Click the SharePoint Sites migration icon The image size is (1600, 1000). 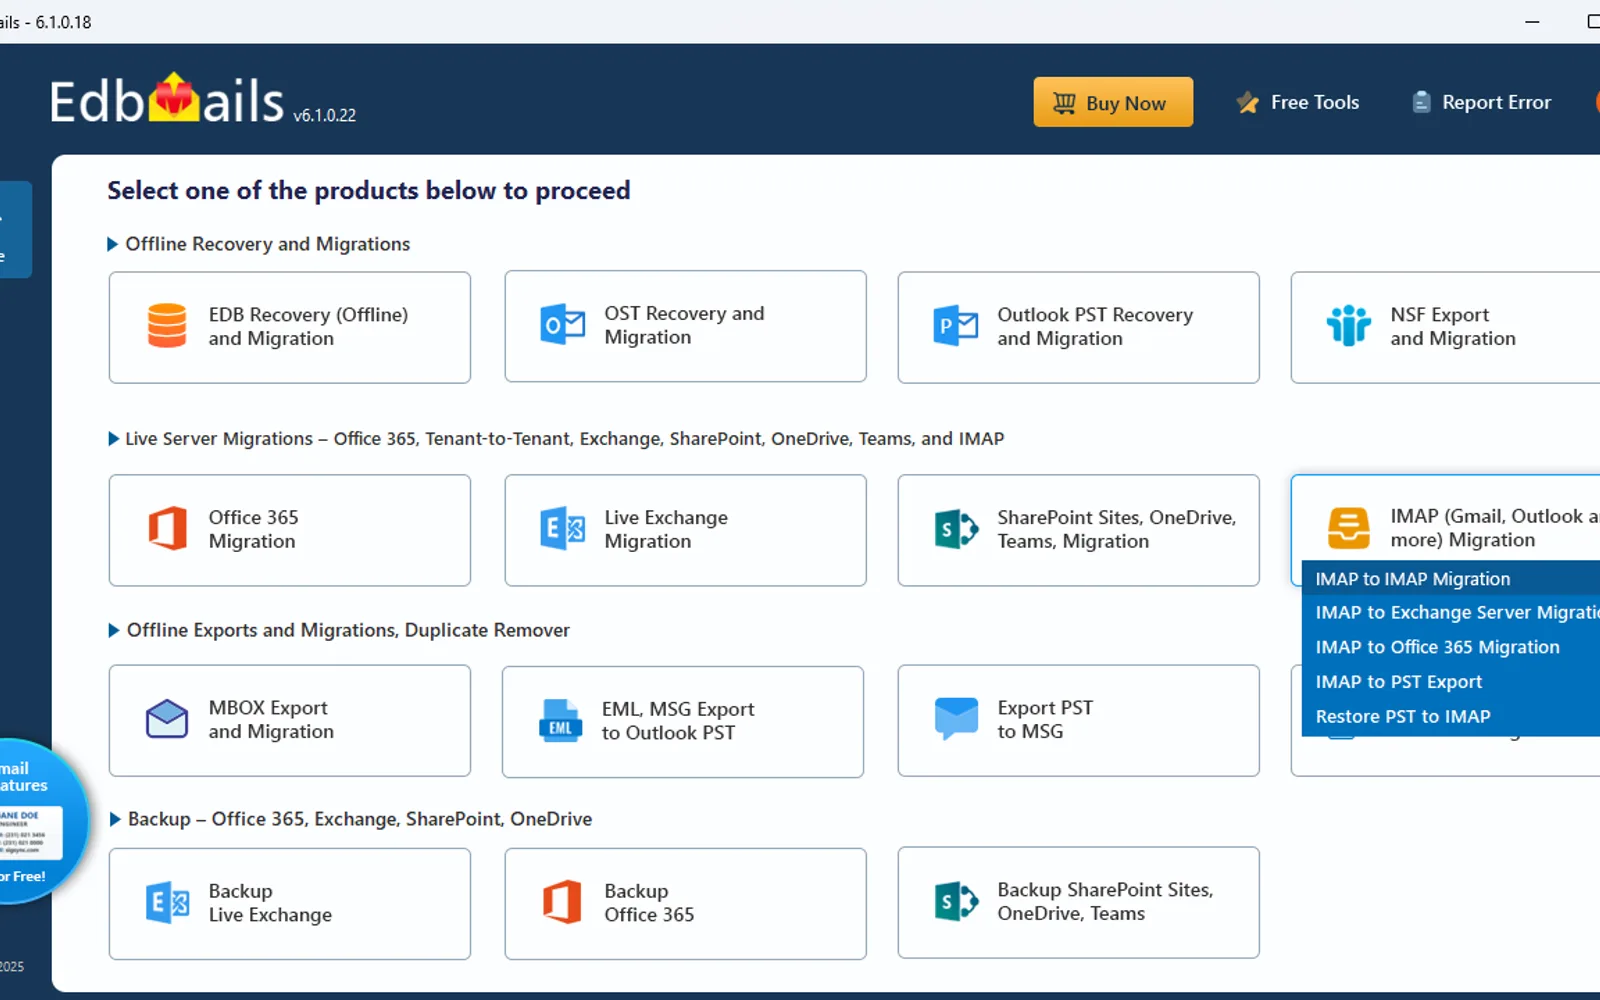click(955, 529)
